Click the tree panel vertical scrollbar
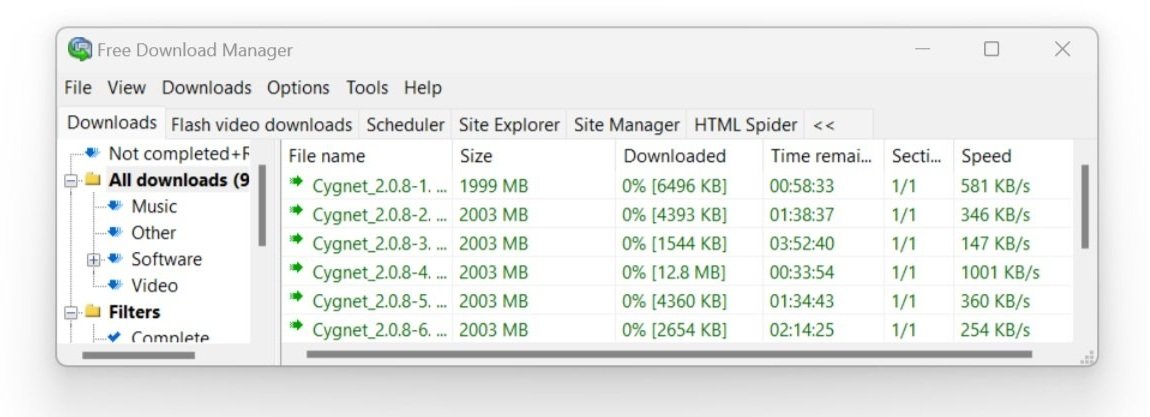Image resolution: width=1150 pixels, height=417 pixels. point(262,205)
